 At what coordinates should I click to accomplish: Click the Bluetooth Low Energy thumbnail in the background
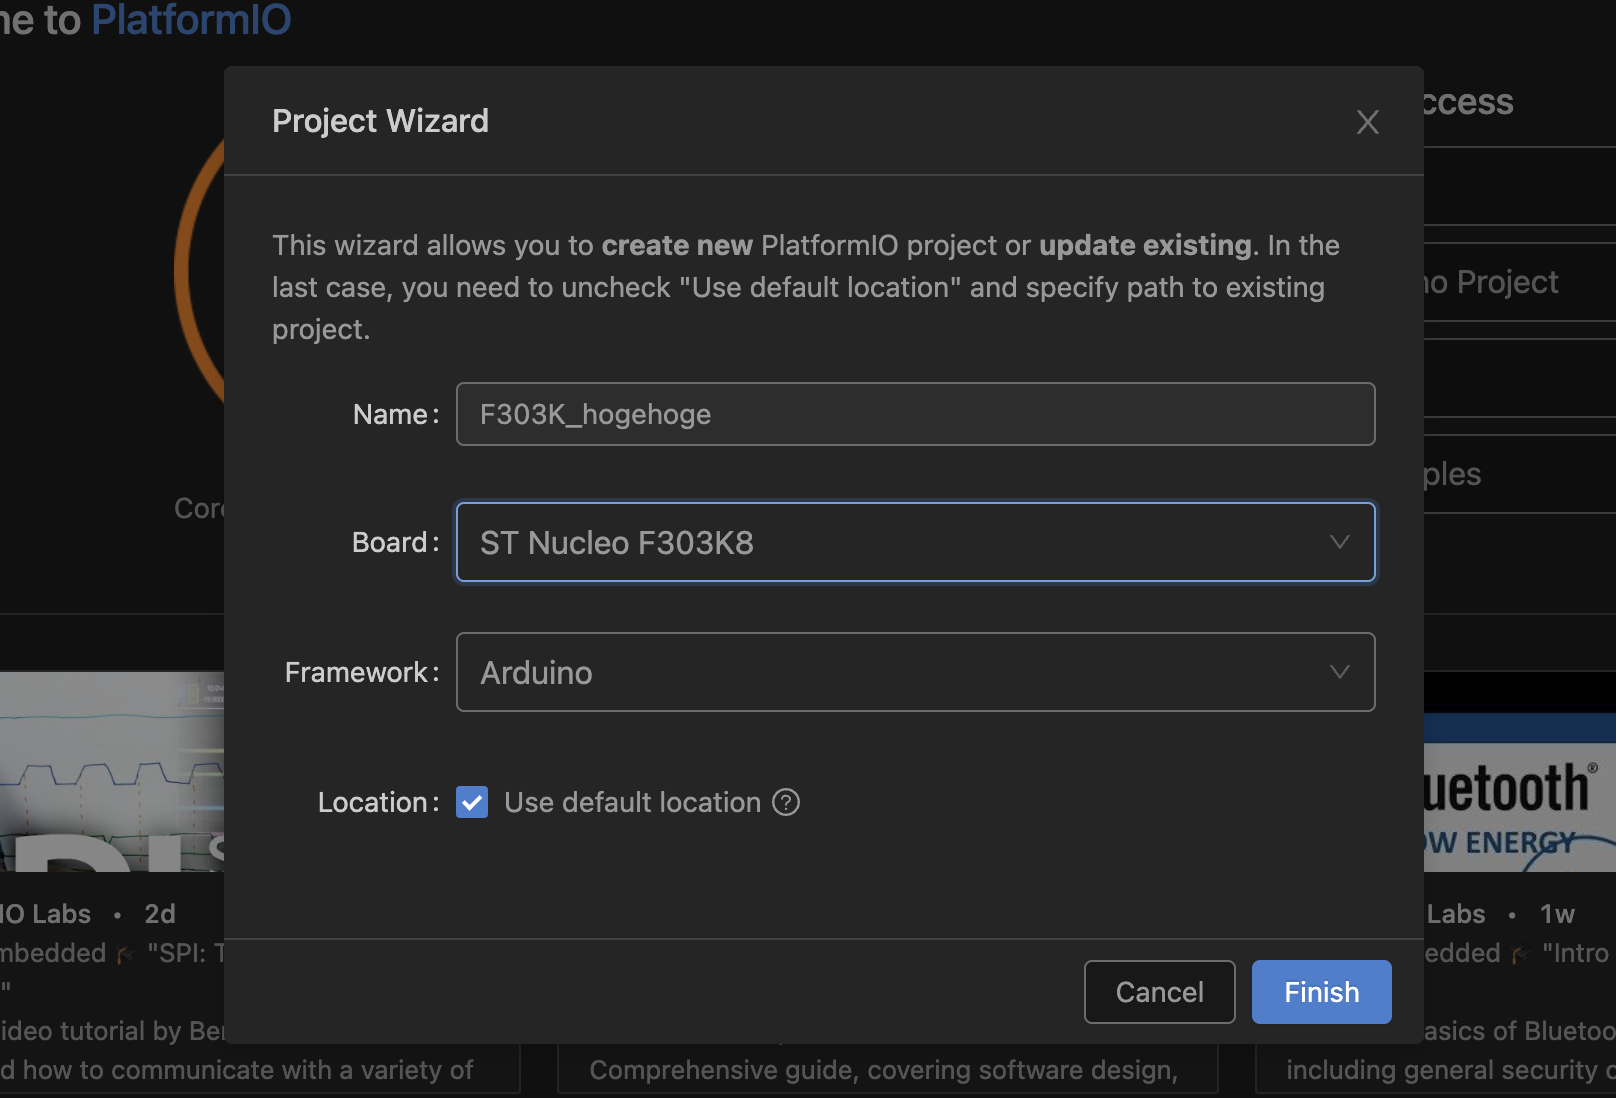(1519, 793)
